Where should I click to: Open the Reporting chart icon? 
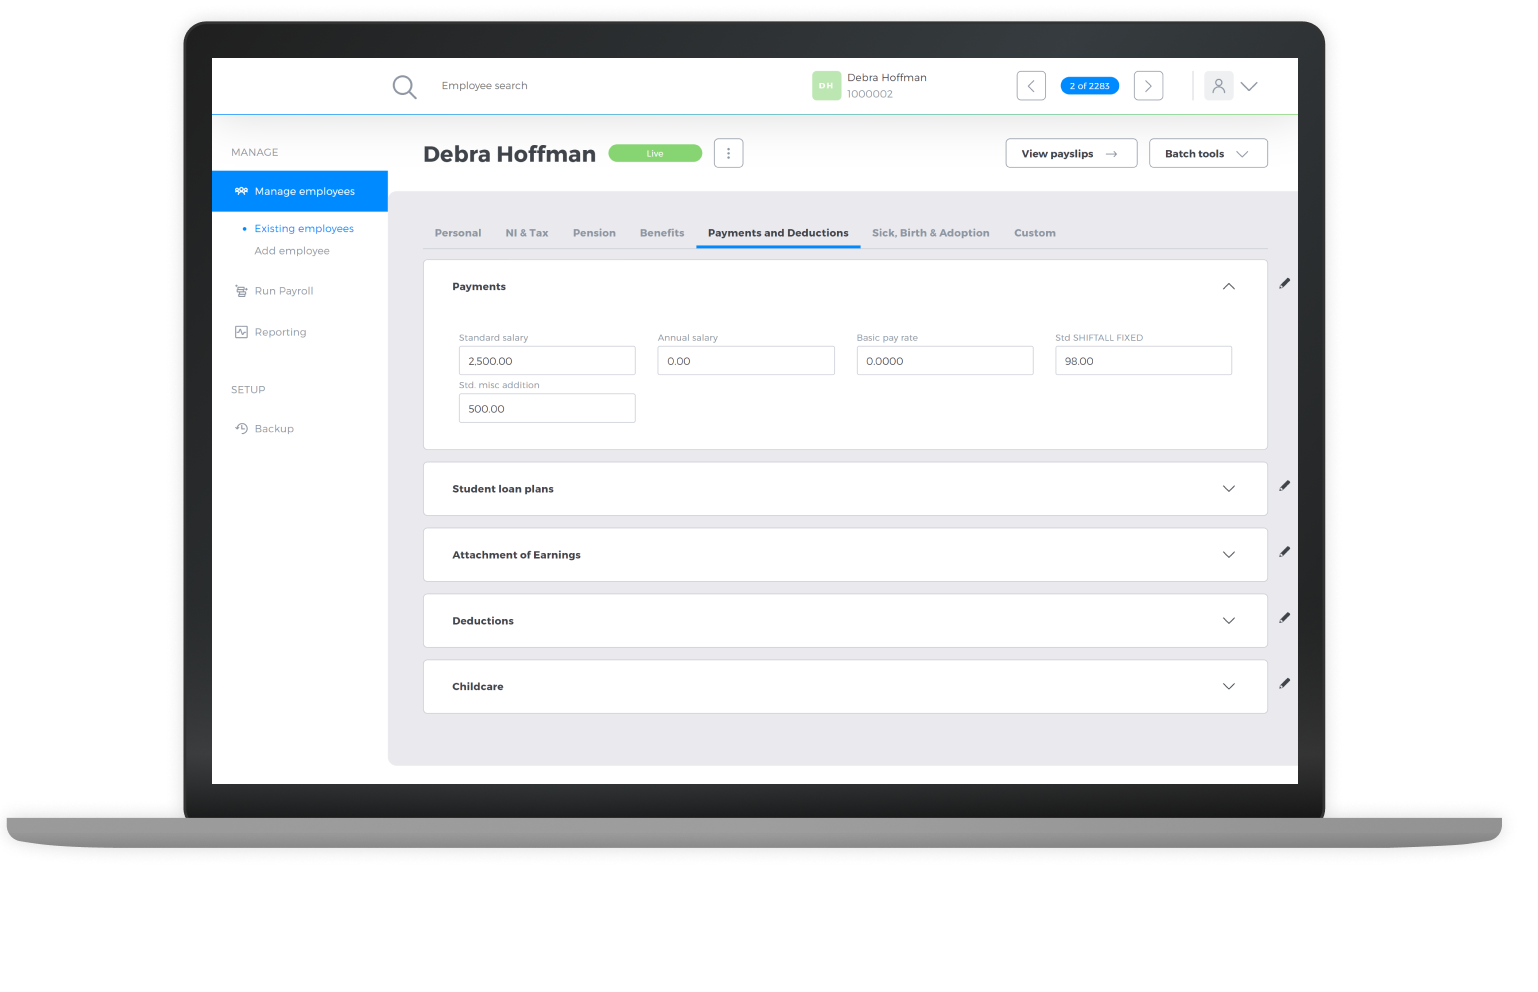[x=240, y=331]
